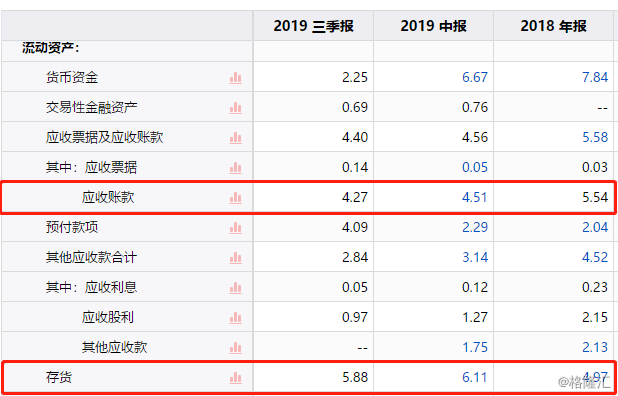Open chart icon for 交易性金融资产 row

(235, 108)
